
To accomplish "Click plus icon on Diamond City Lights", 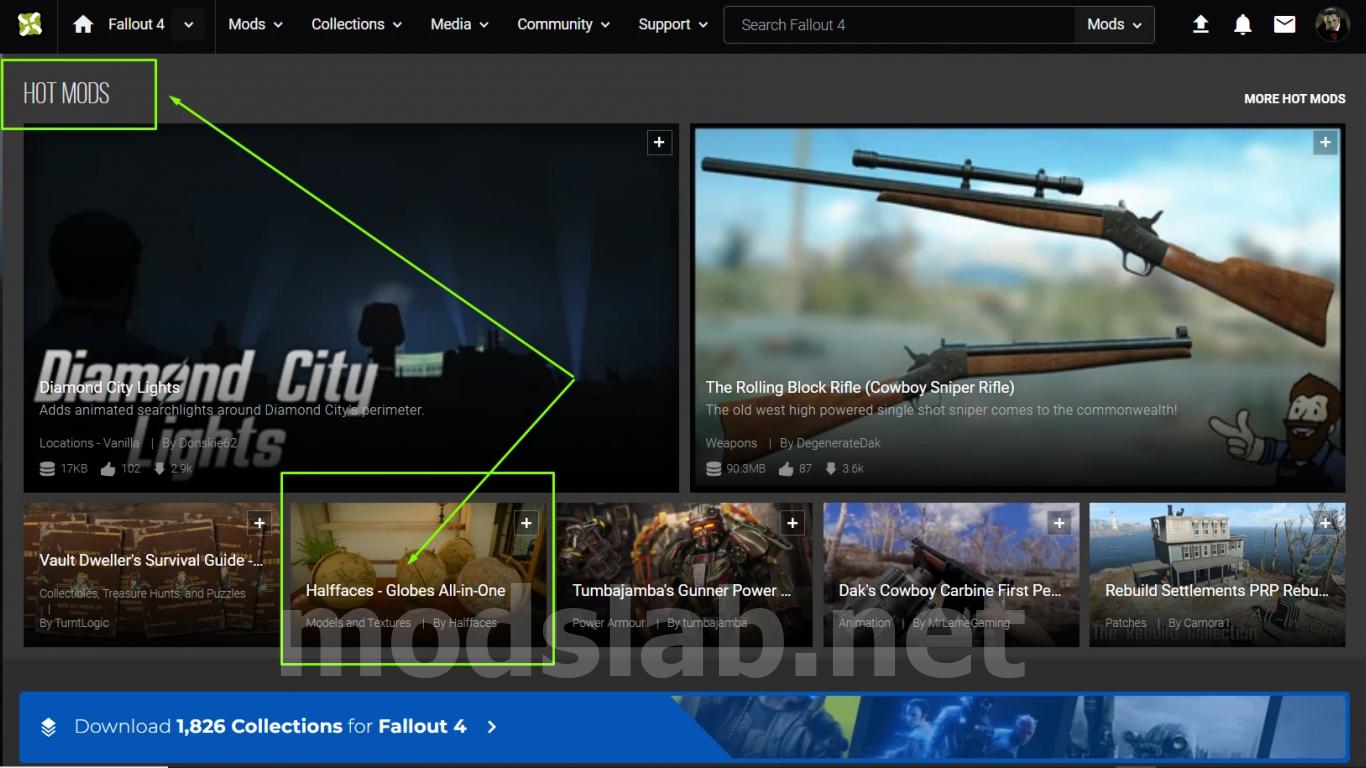I will pos(659,143).
